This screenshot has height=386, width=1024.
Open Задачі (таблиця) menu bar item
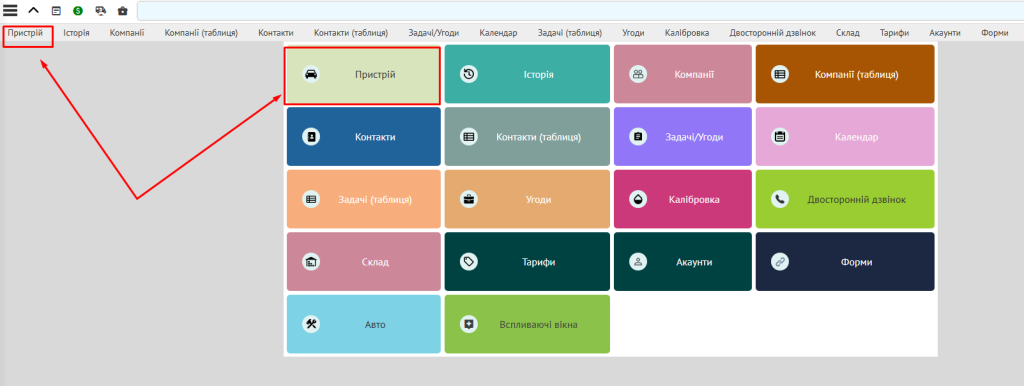[x=570, y=33]
